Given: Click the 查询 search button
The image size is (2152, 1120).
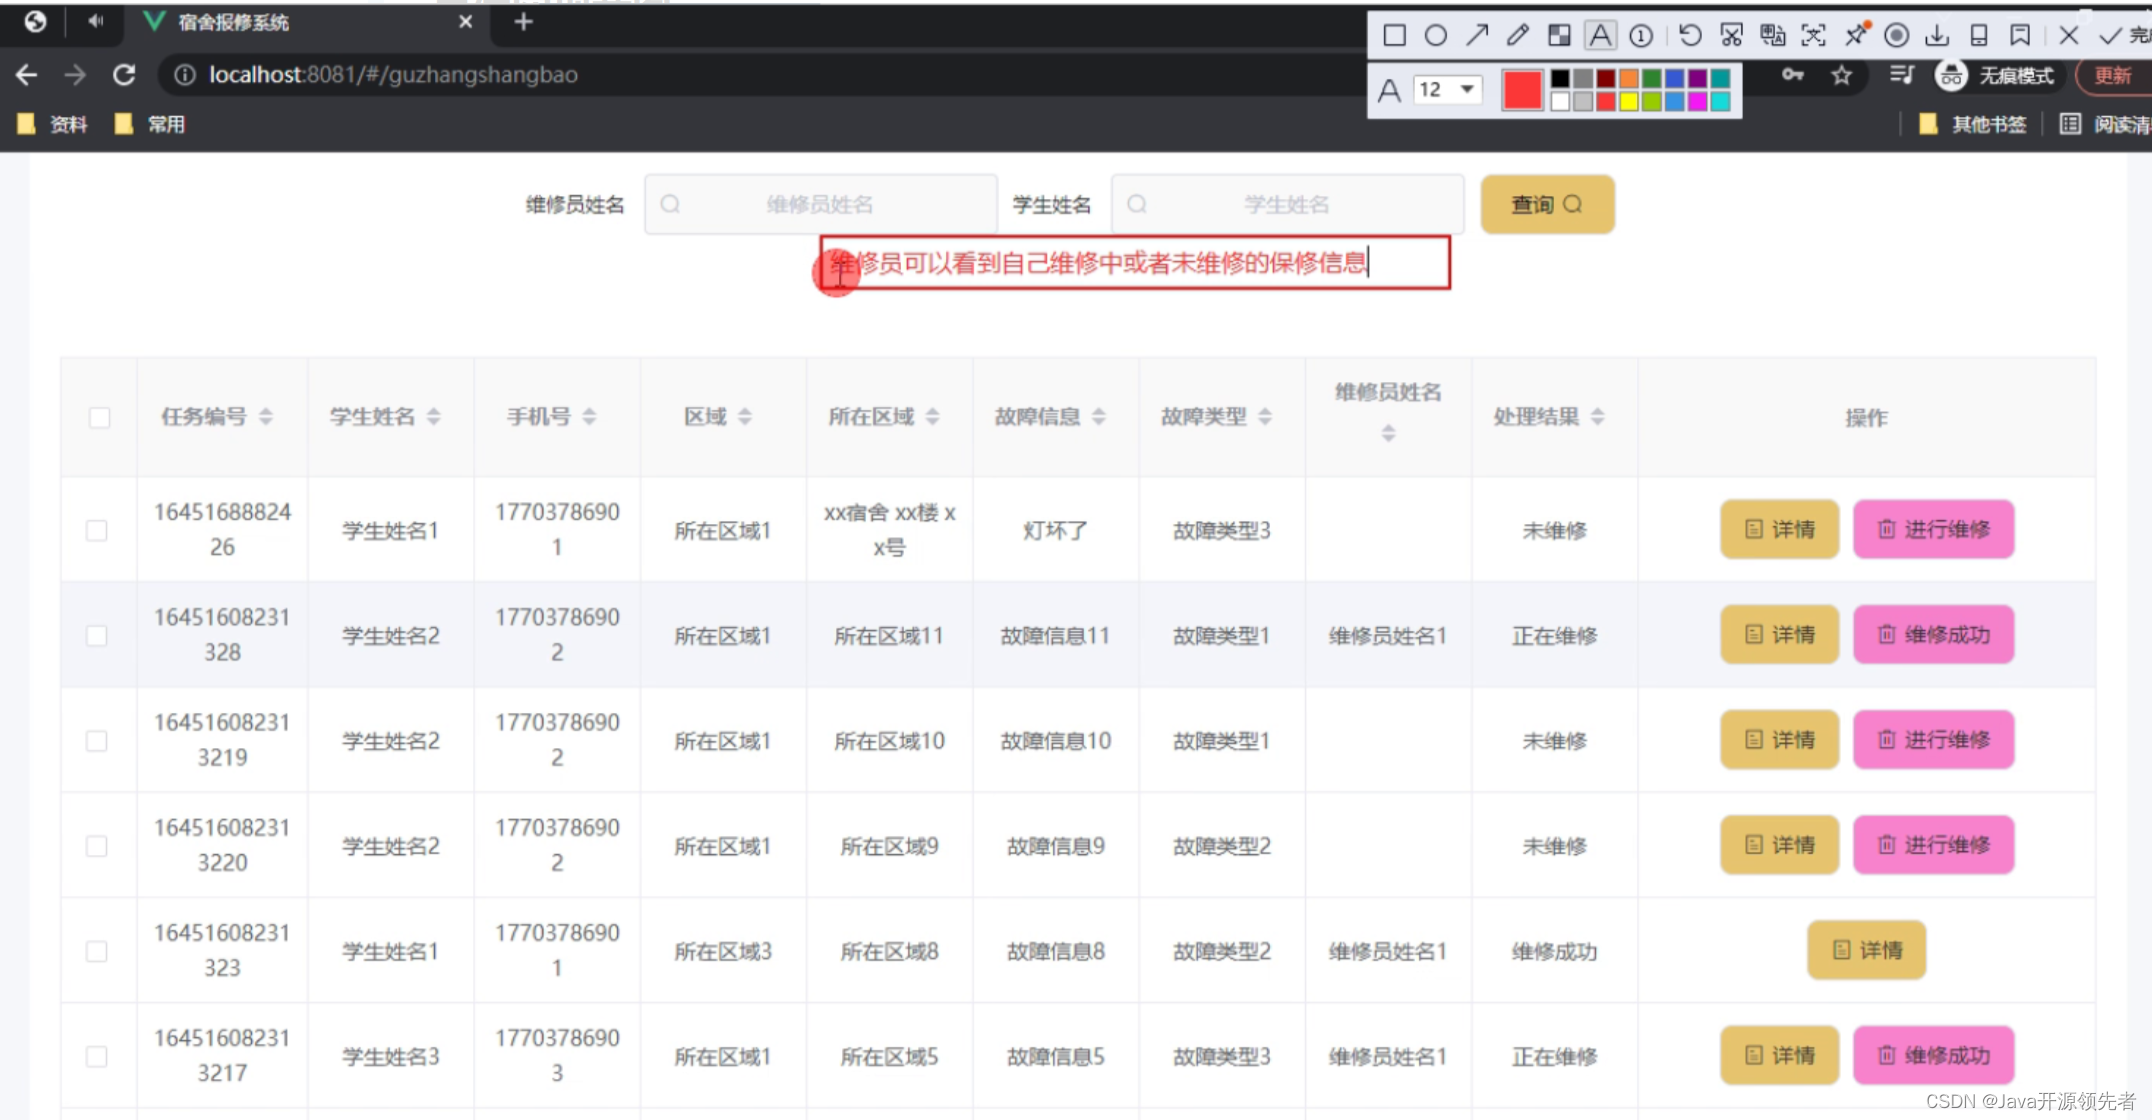Looking at the screenshot, I should (1546, 204).
